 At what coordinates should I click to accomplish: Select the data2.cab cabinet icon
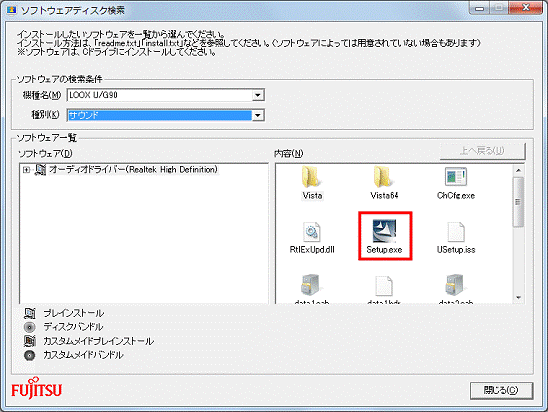[x=455, y=285]
